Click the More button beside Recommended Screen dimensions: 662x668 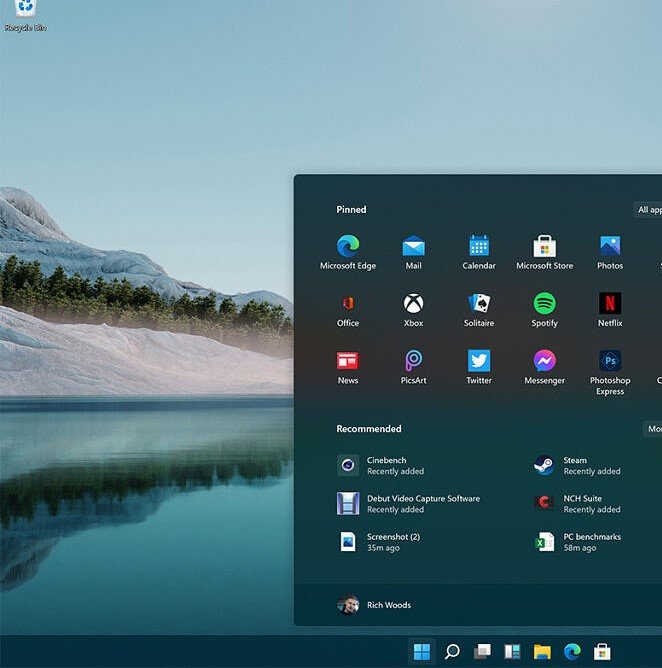(653, 429)
